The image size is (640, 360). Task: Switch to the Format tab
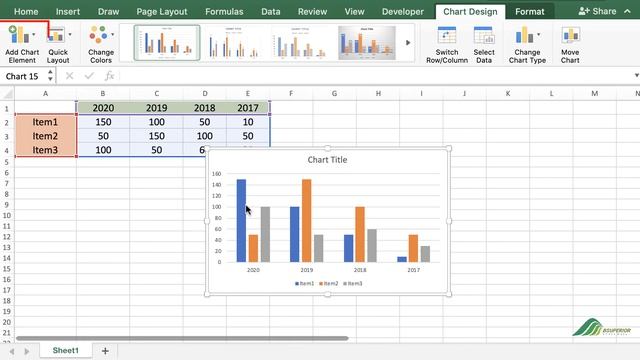(x=529, y=11)
